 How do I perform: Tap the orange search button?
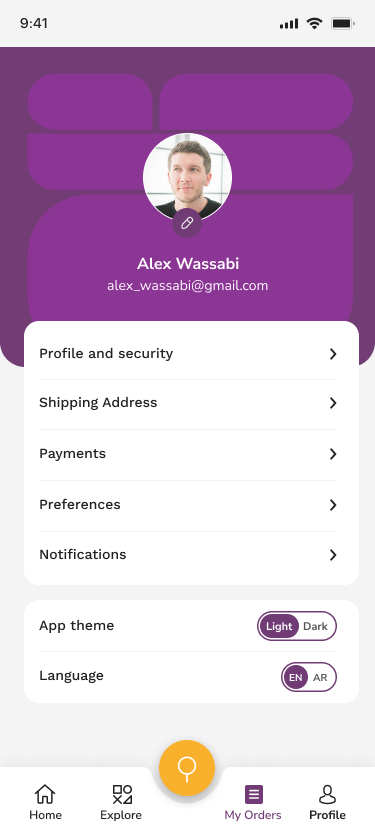point(187,768)
